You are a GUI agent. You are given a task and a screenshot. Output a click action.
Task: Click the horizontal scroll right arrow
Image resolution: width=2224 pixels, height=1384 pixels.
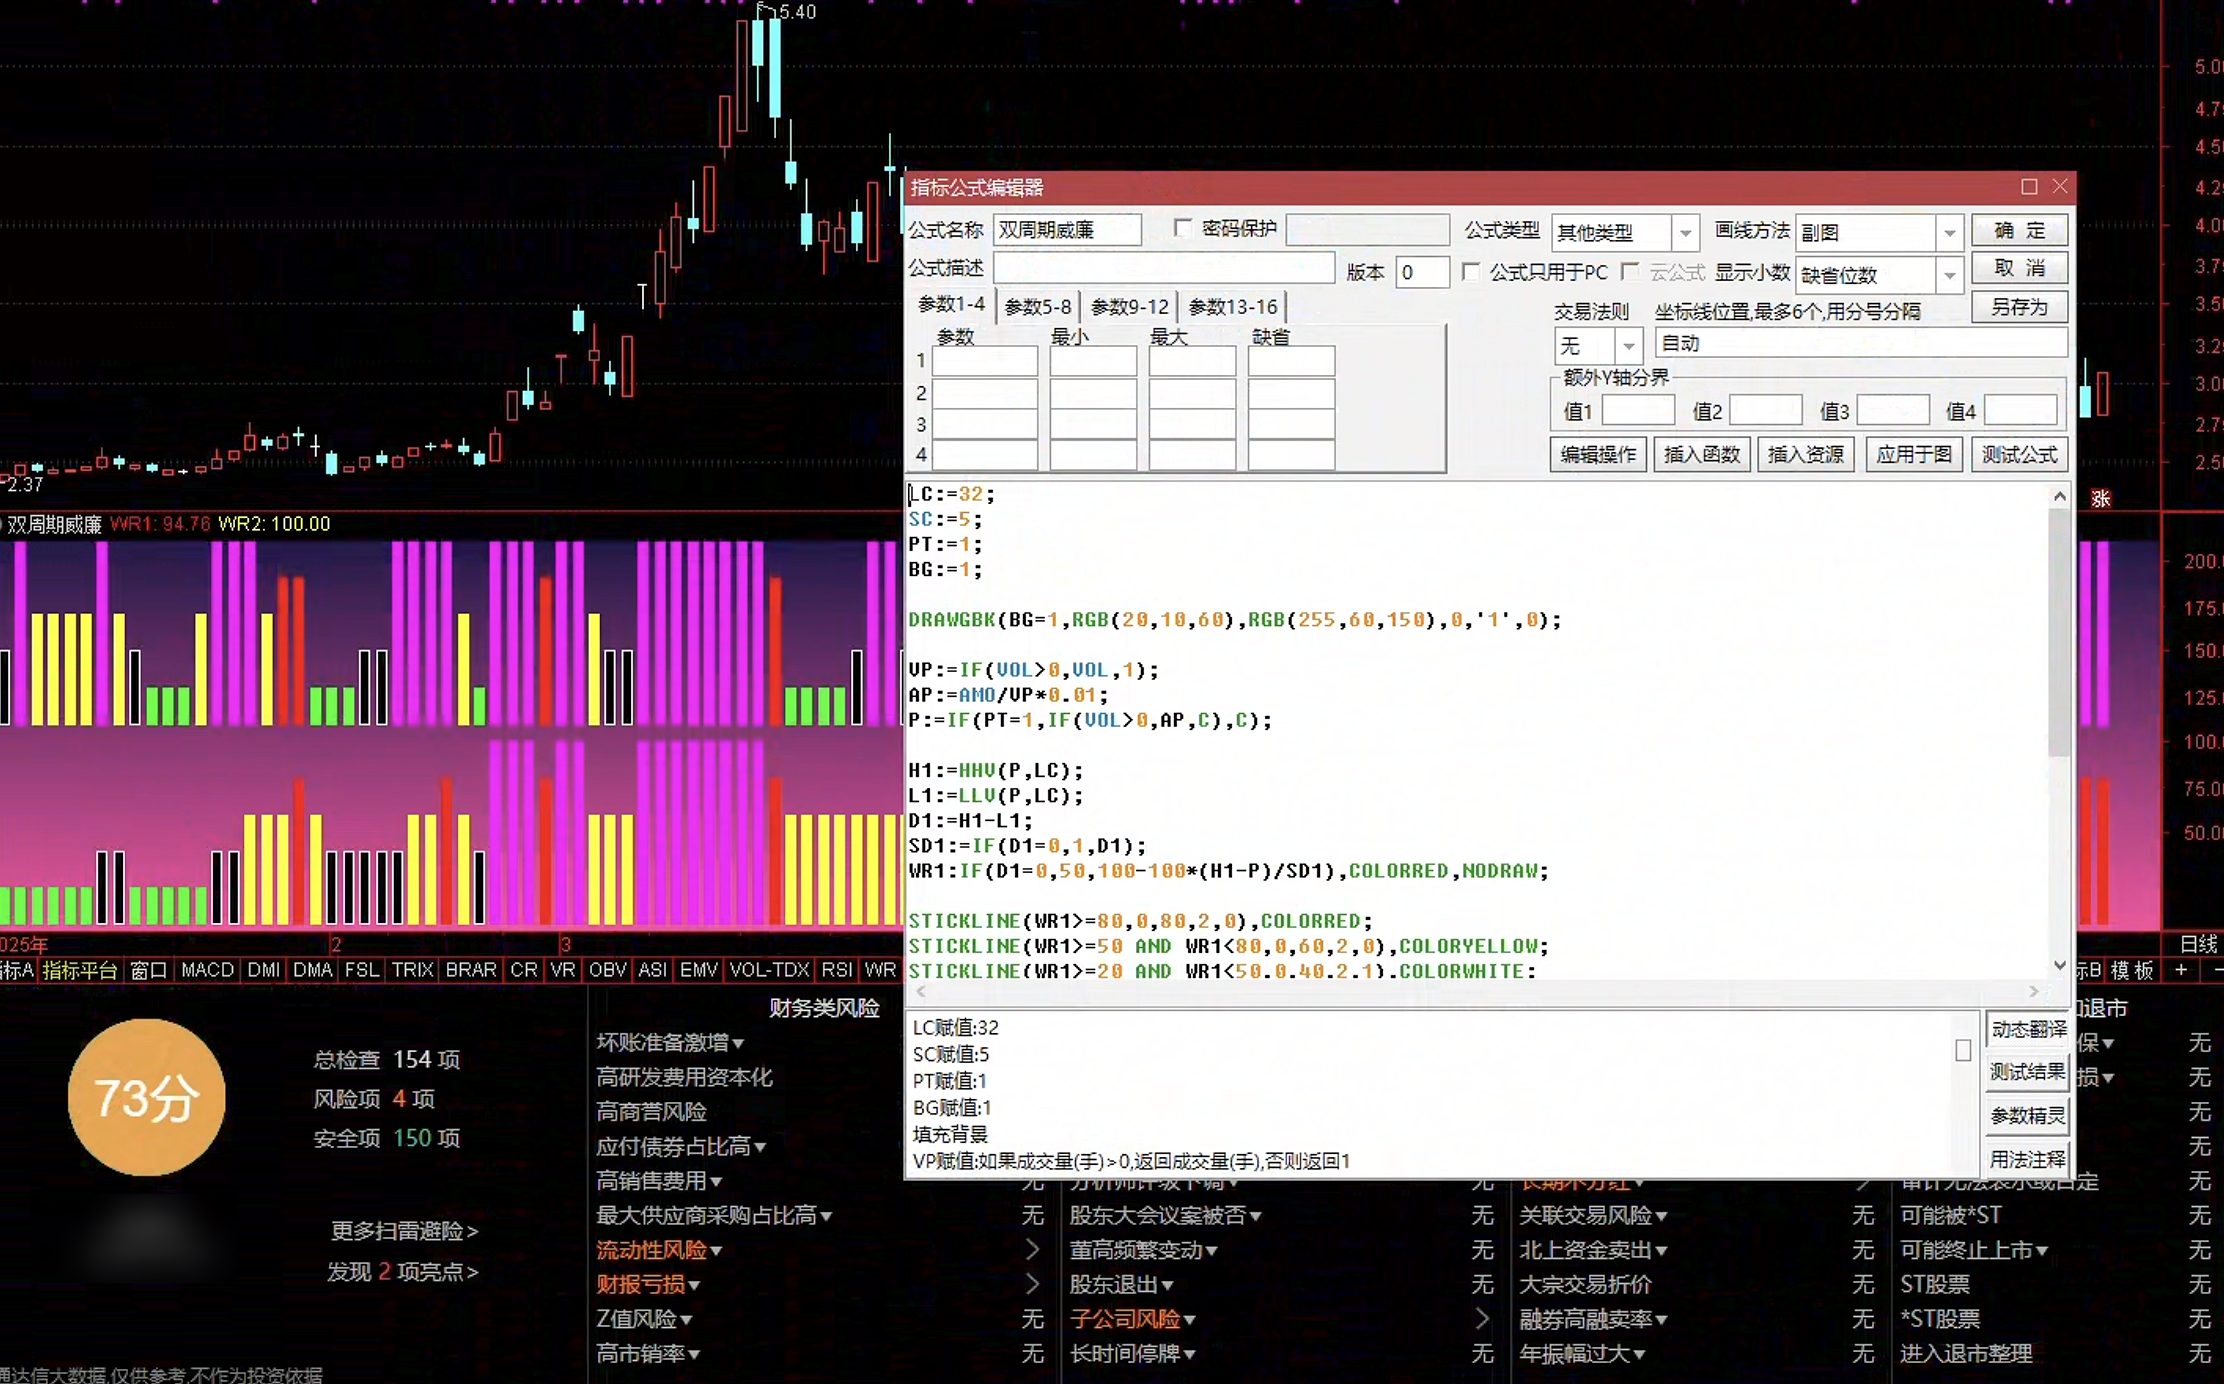(x=2034, y=991)
